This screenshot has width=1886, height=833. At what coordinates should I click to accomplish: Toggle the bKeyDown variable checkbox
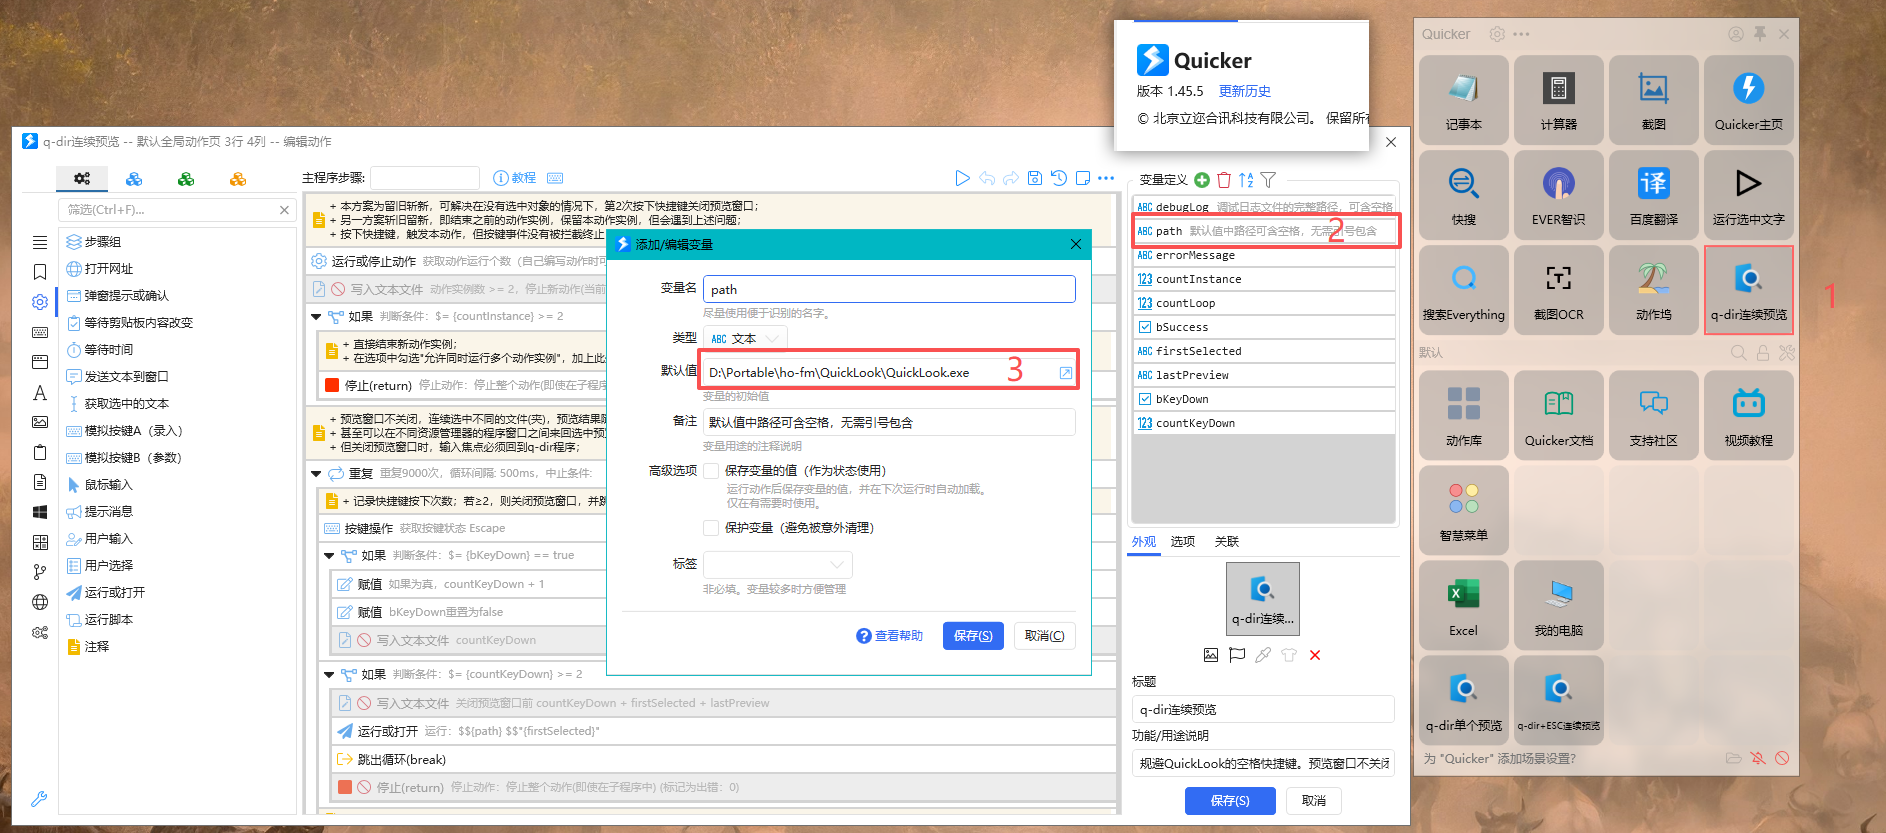pyautogui.click(x=1145, y=399)
